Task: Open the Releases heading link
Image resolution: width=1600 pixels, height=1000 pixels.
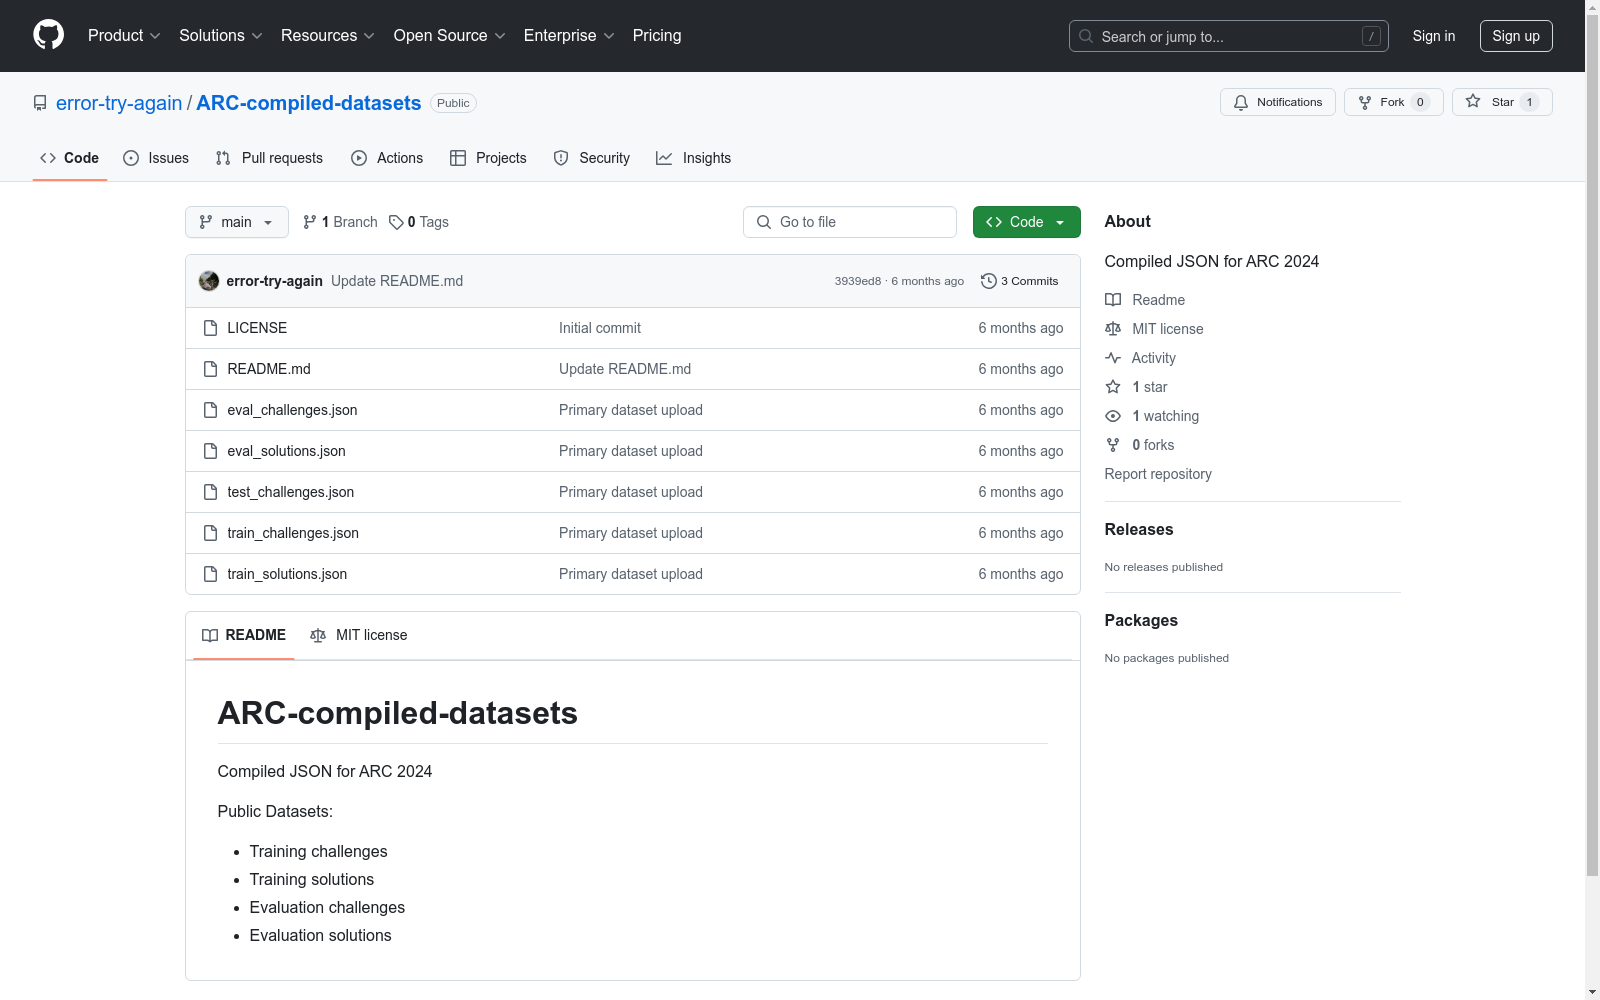Action: tap(1139, 530)
